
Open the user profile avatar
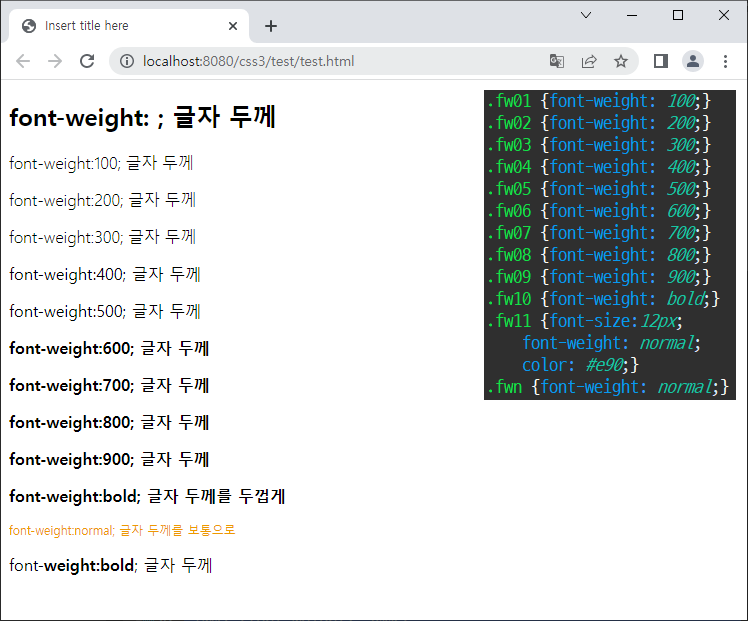pyautogui.click(x=693, y=61)
